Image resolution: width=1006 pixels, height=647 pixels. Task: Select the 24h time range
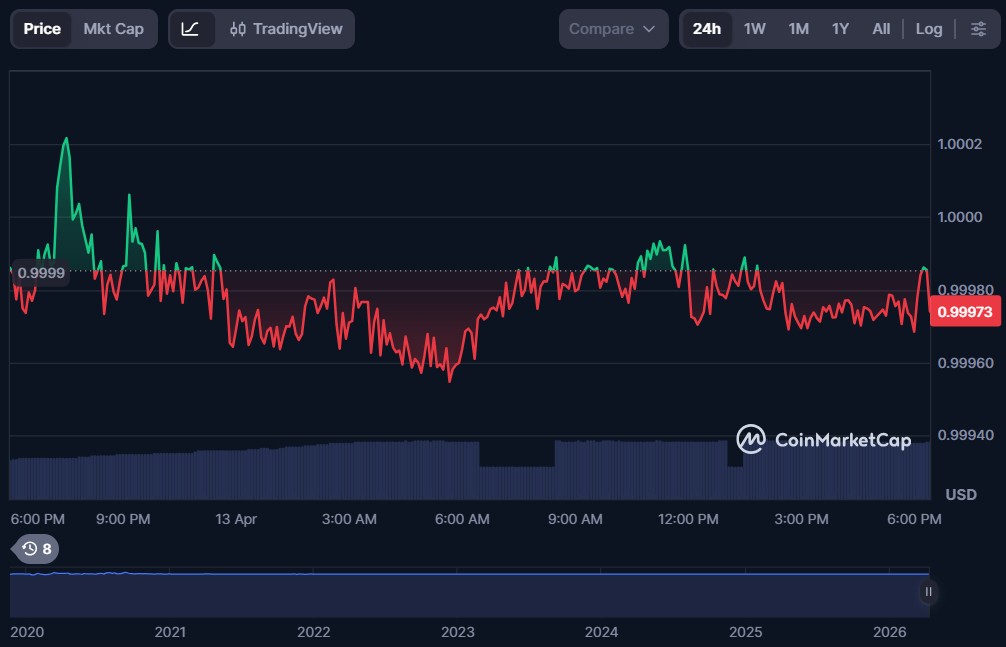point(706,29)
